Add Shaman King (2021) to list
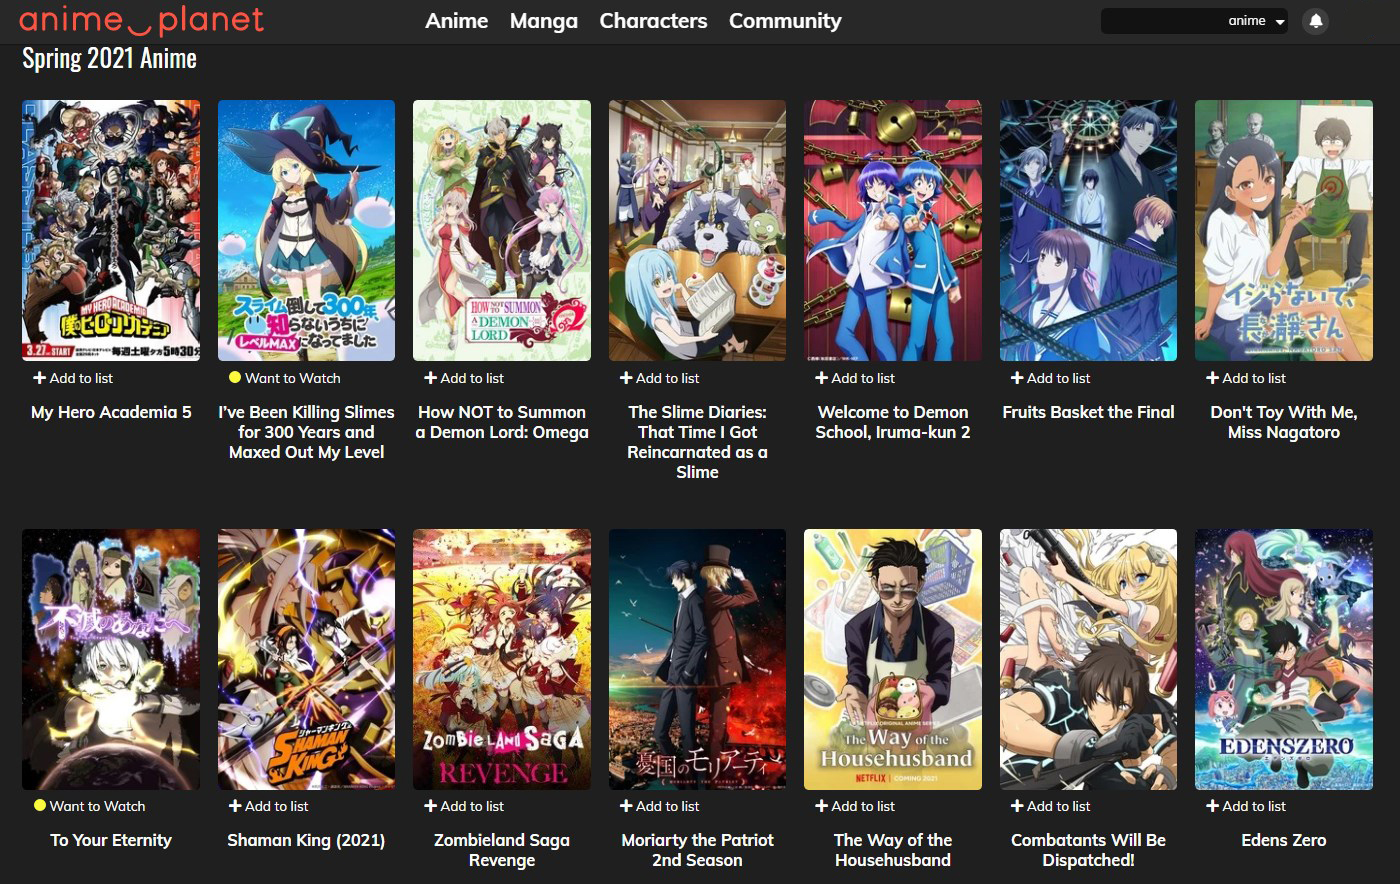 click(x=268, y=806)
